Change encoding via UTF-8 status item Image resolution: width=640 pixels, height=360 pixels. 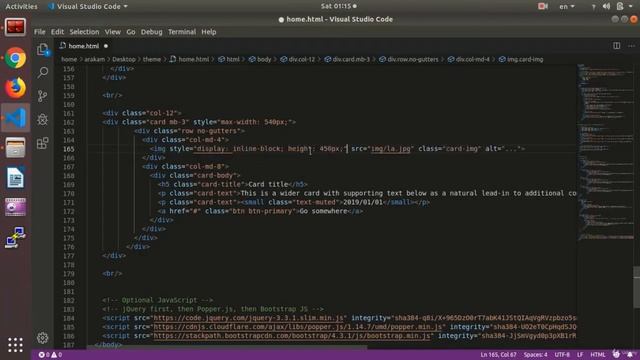click(x=562, y=355)
